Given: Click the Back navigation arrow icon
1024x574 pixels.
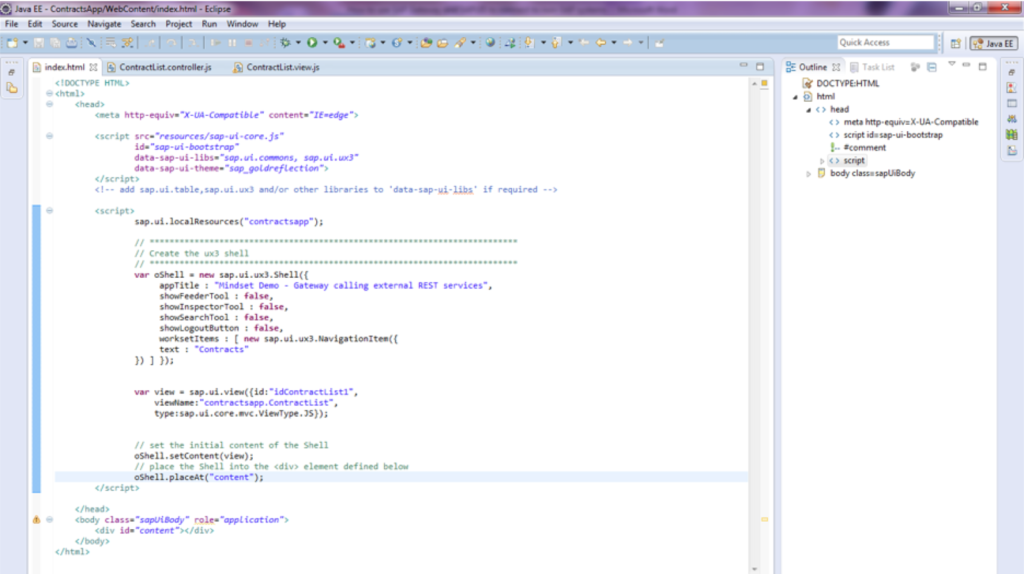Looking at the screenshot, I should tap(601, 43).
